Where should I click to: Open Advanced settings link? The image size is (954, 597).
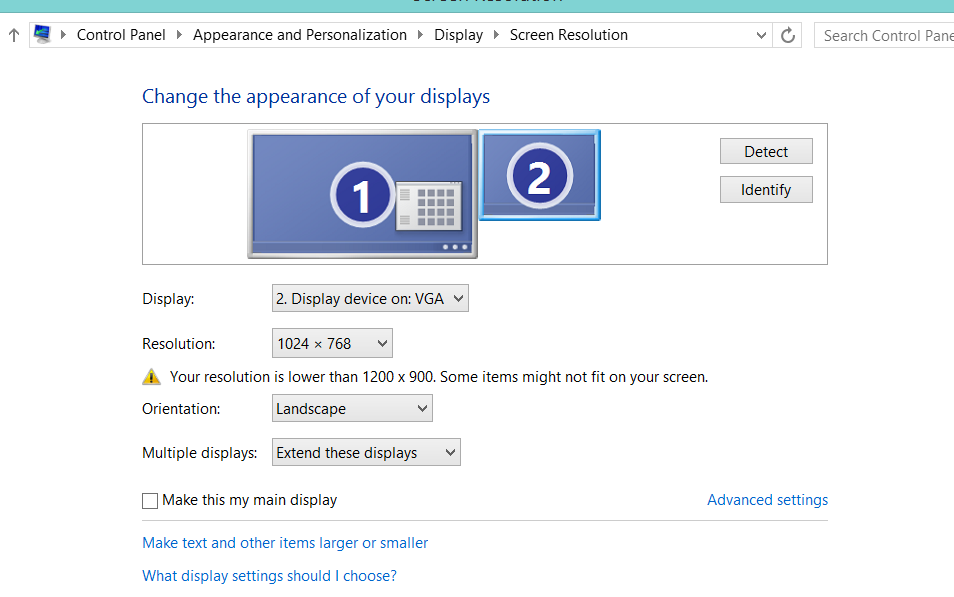tap(767, 500)
